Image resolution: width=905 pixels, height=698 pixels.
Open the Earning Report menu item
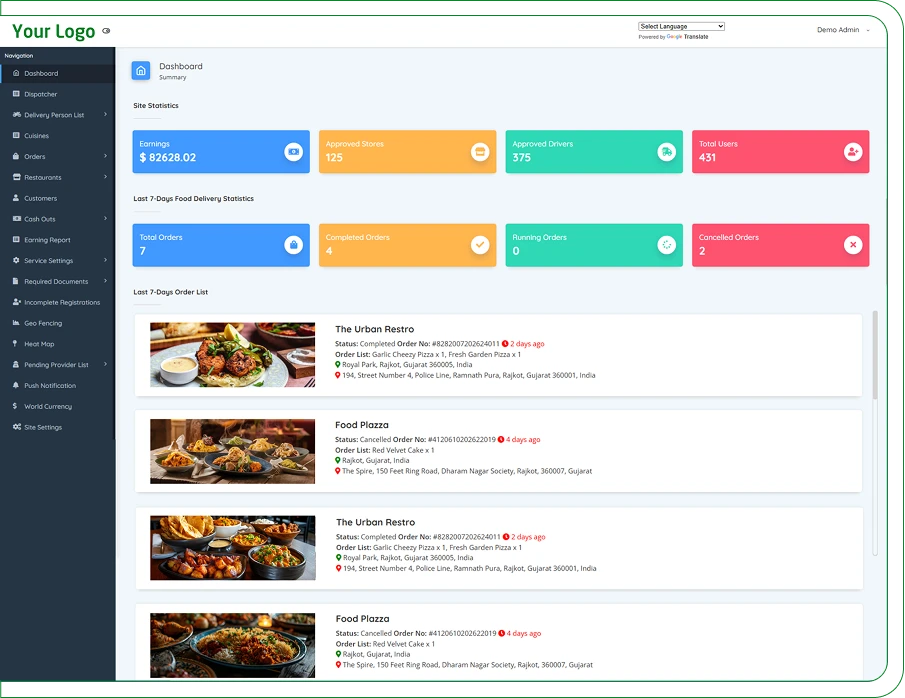pyautogui.click(x=57, y=240)
